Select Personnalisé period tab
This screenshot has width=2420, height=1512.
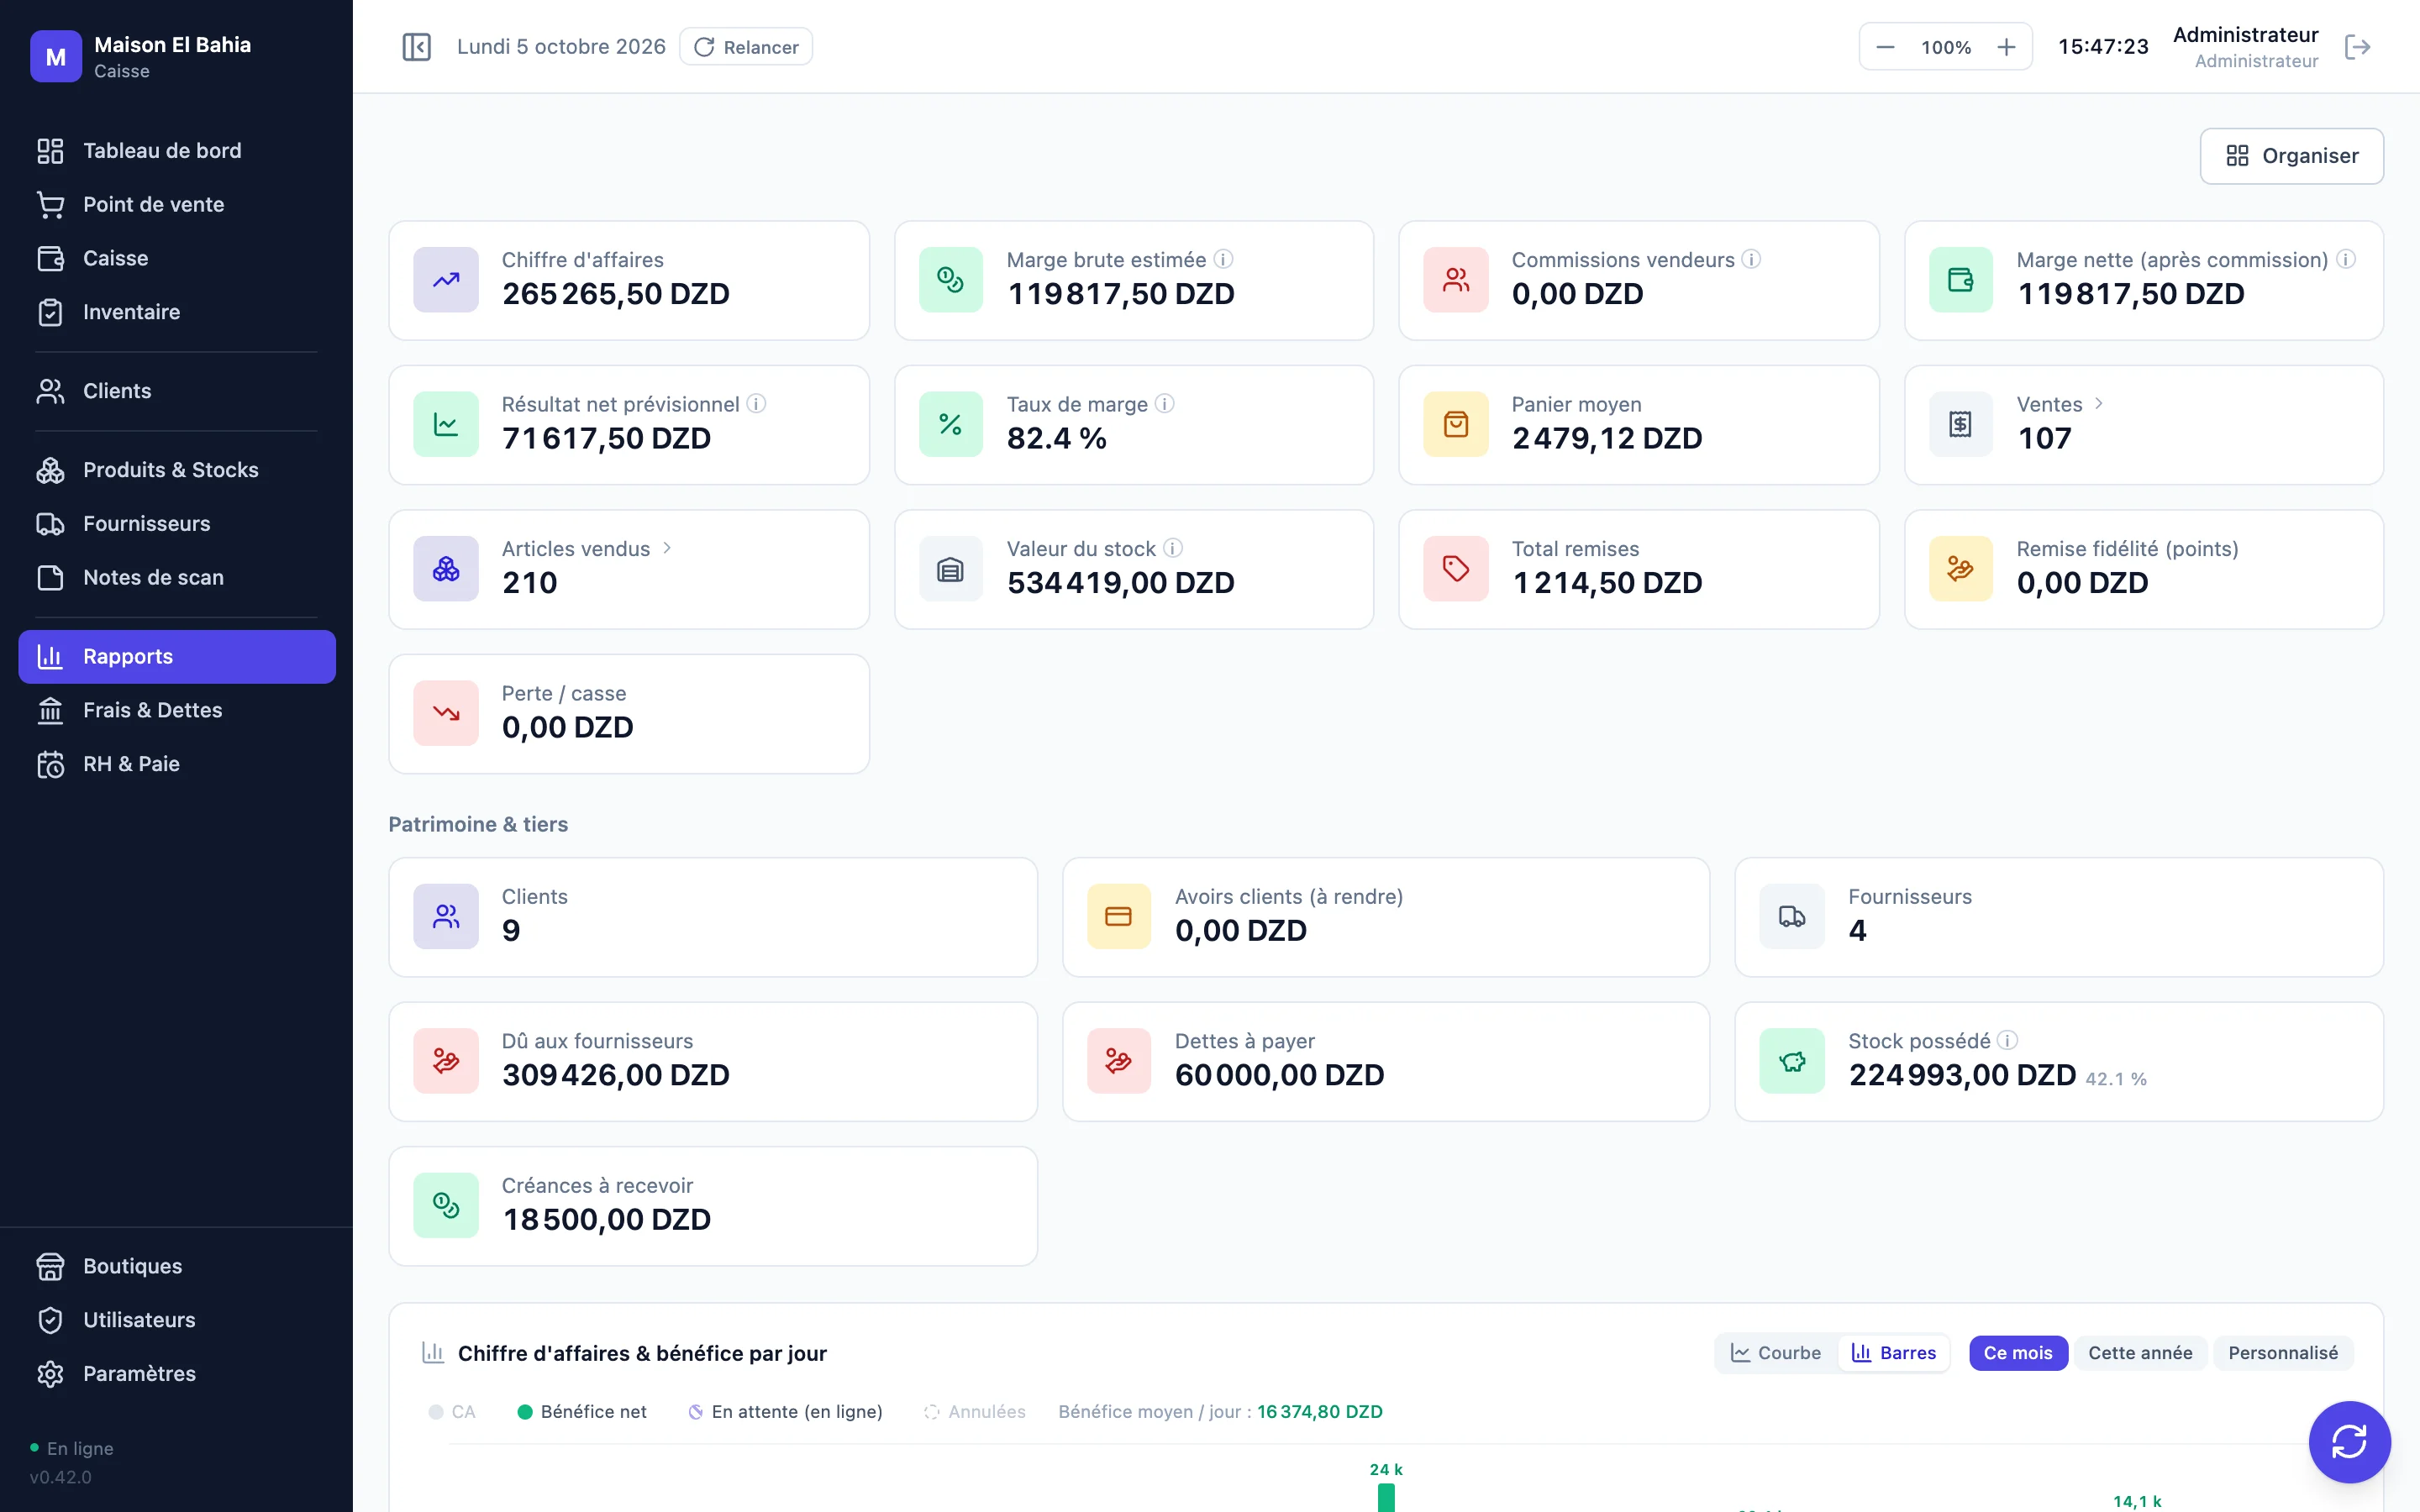click(x=2283, y=1353)
